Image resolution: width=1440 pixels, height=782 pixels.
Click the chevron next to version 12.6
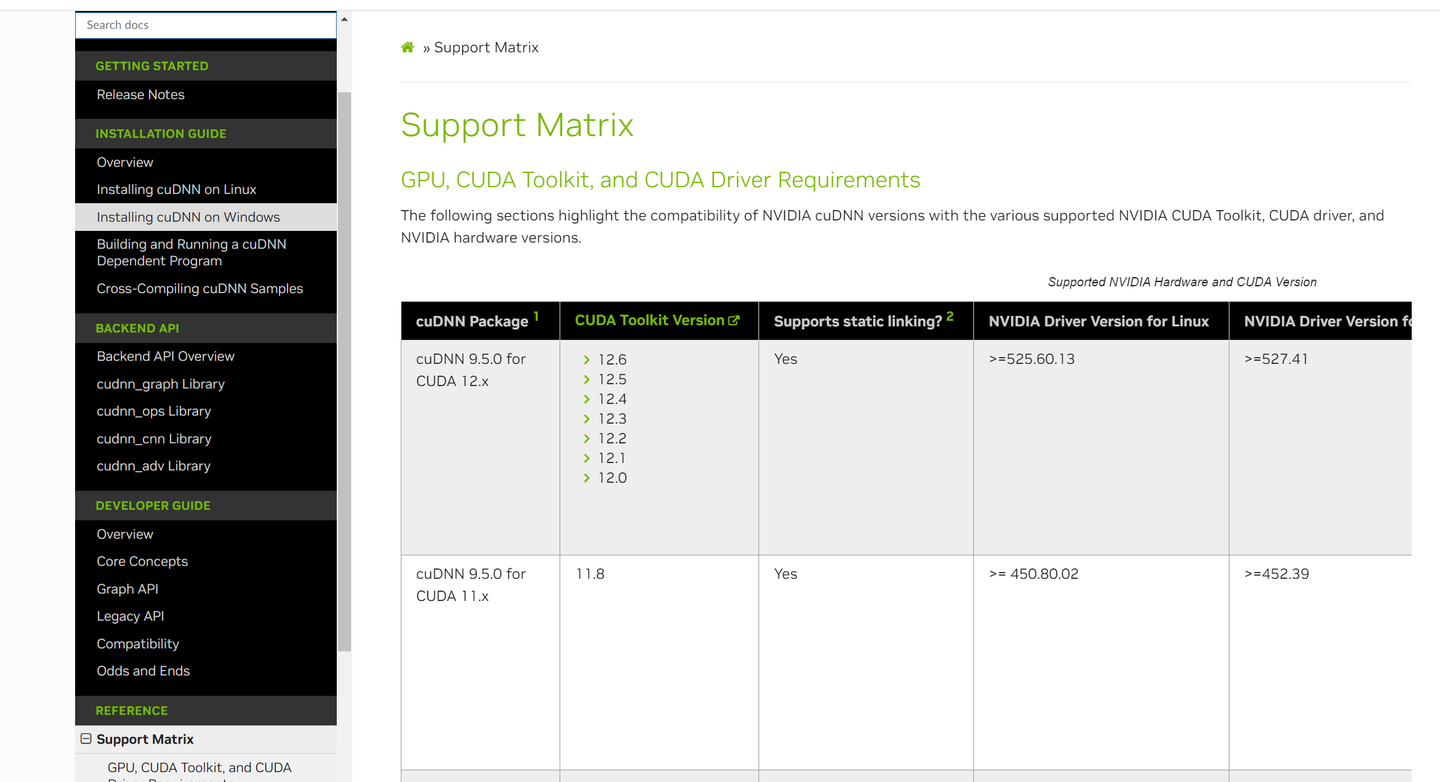click(587, 360)
